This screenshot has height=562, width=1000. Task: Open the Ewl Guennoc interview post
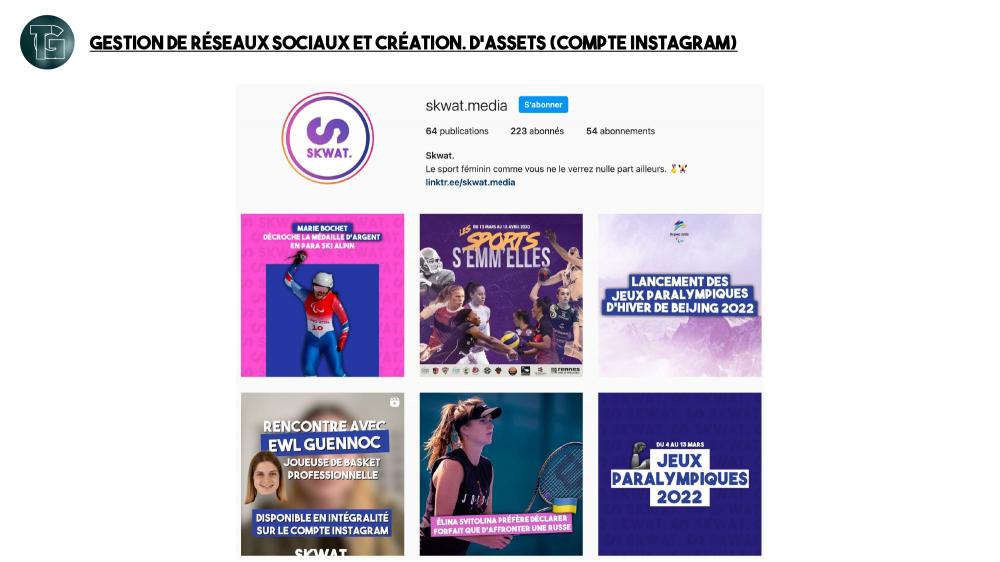322,474
